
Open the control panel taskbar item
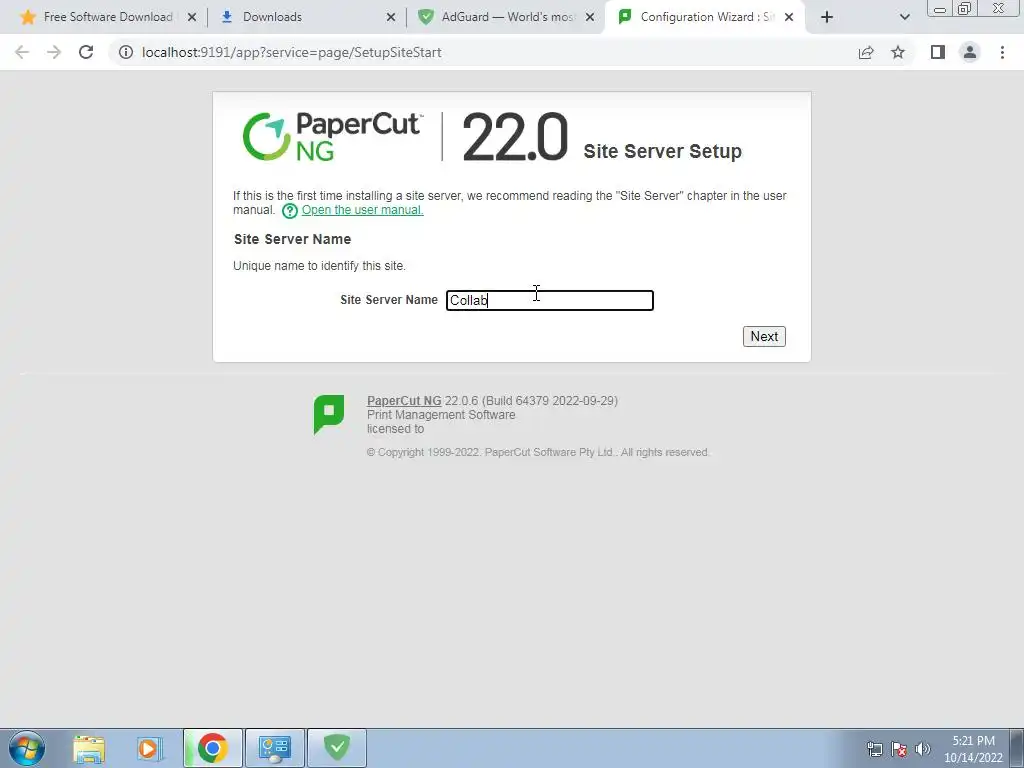274,748
